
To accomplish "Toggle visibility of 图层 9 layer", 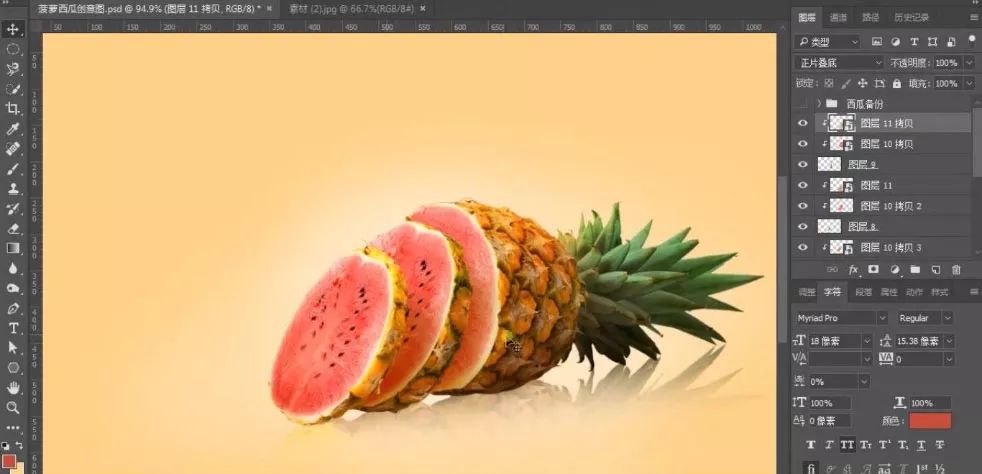I will pyautogui.click(x=802, y=165).
